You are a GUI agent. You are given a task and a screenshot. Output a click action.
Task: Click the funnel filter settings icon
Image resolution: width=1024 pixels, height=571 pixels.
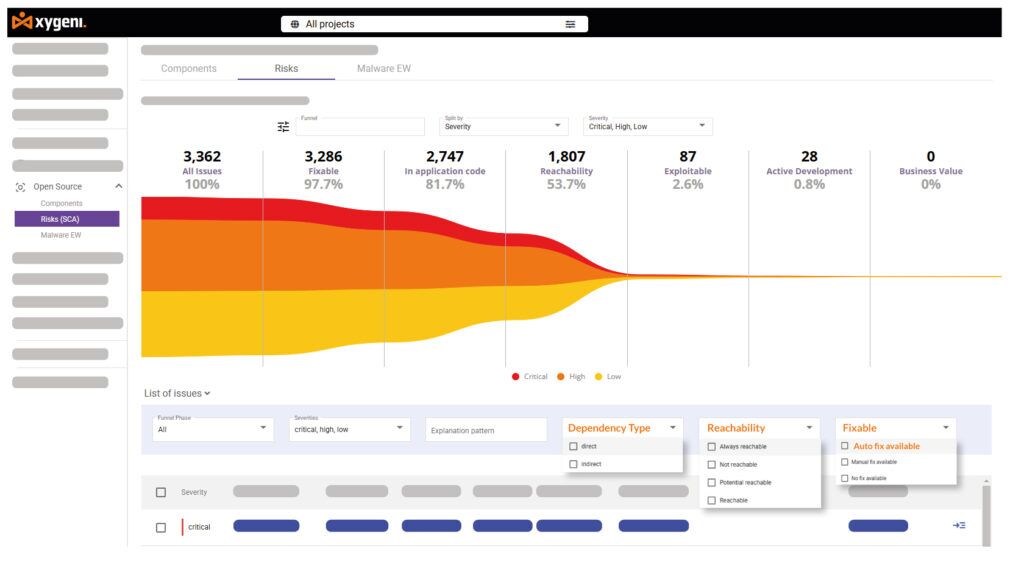point(283,127)
